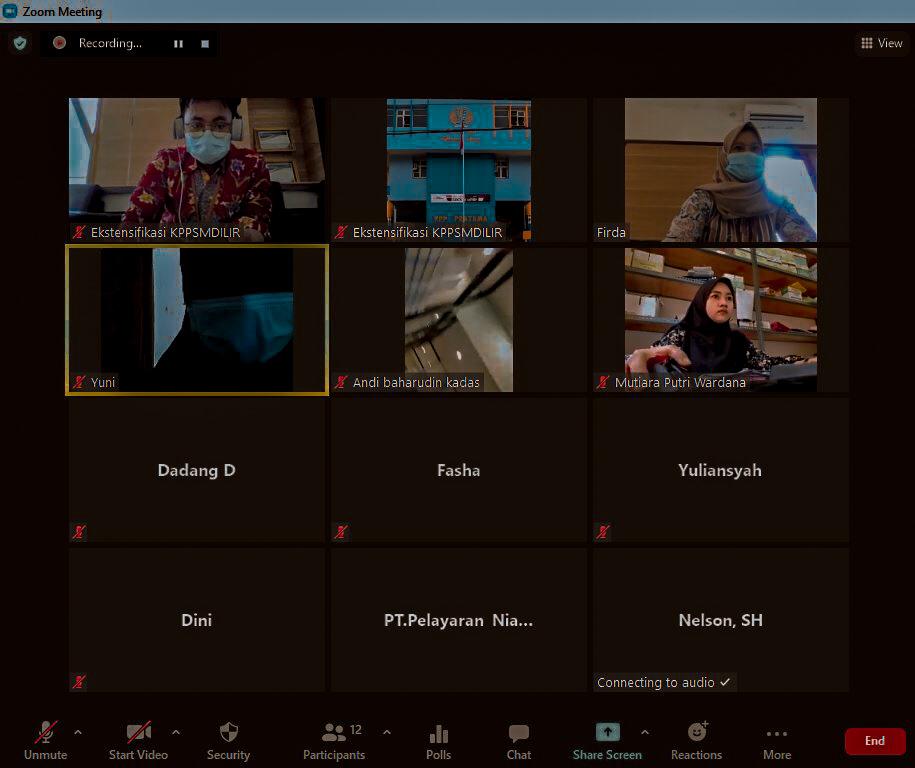Open the Participants panel
The image size is (915, 768).
click(x=334, y=740)
